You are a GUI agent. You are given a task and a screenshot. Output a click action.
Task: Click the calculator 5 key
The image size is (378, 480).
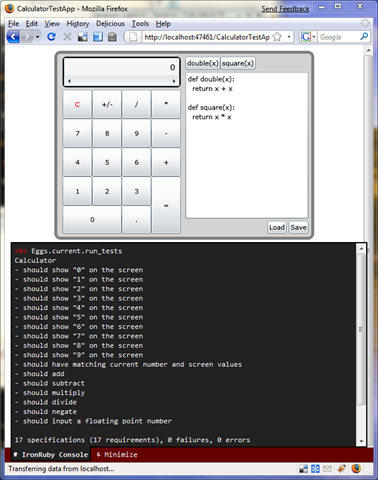coord(107,162)
